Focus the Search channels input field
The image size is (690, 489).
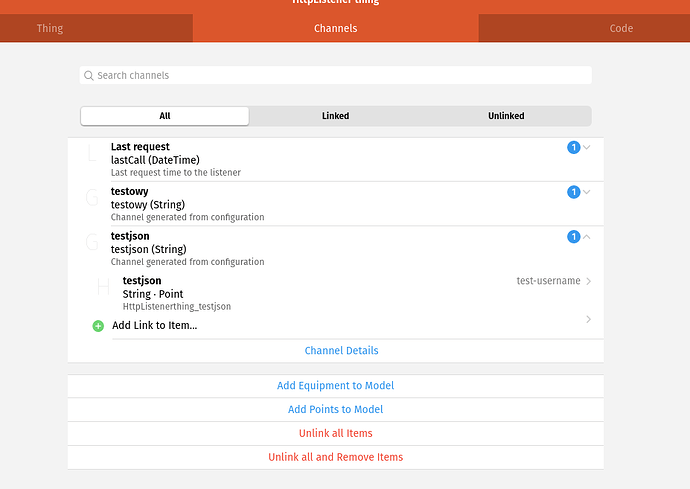point(340,76)
